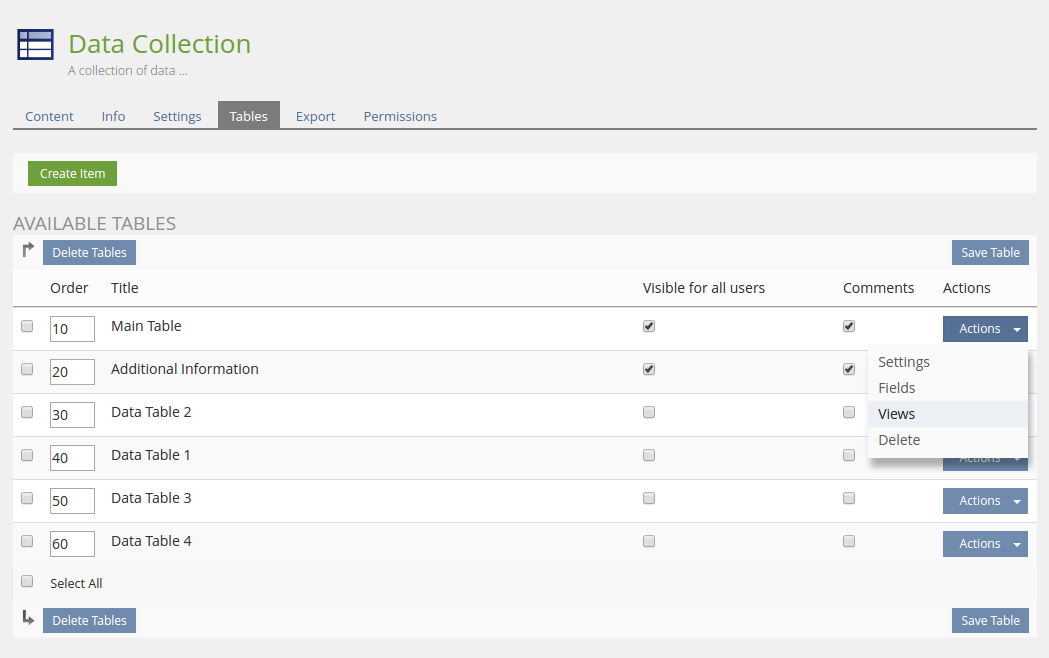Screen dimensions: 1049x658
Task: Expand the Actions dropdown for Data Table 4
Action: pyautogui.click(x=984, y=544)
